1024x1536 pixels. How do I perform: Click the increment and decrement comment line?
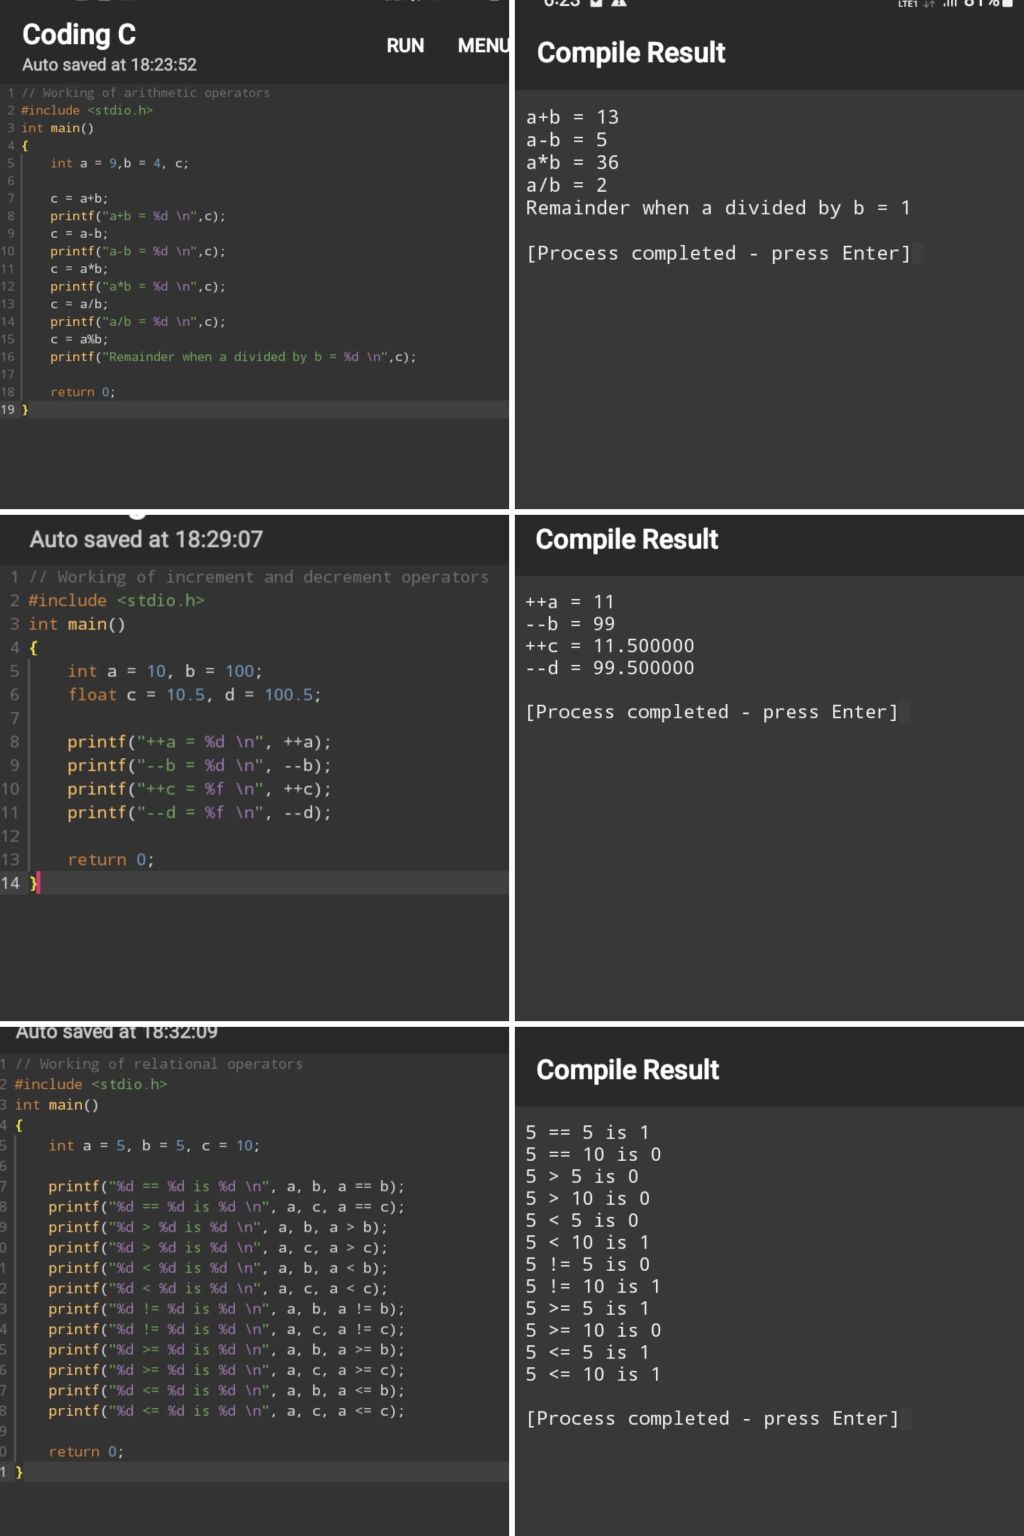click(x=259, y=577)
